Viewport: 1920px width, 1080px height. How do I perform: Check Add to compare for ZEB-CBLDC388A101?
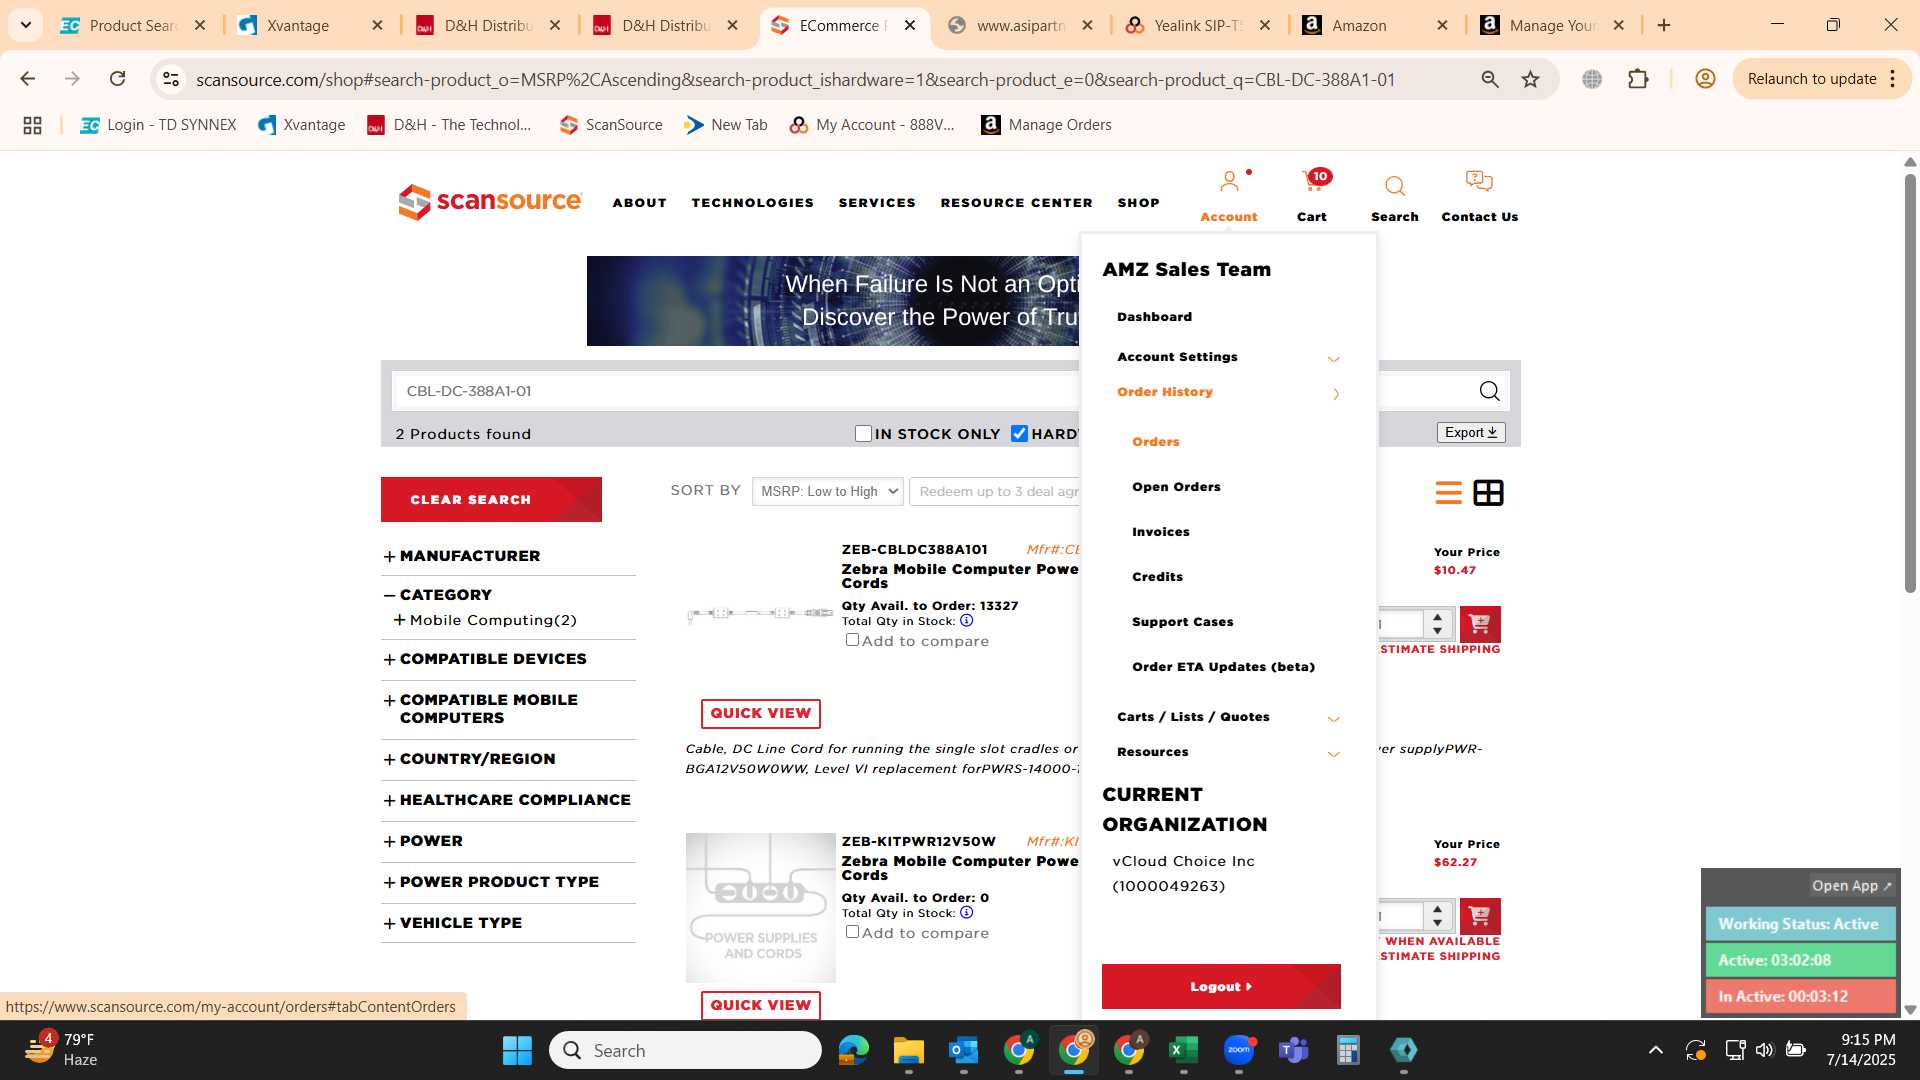(x=852, y=639)
